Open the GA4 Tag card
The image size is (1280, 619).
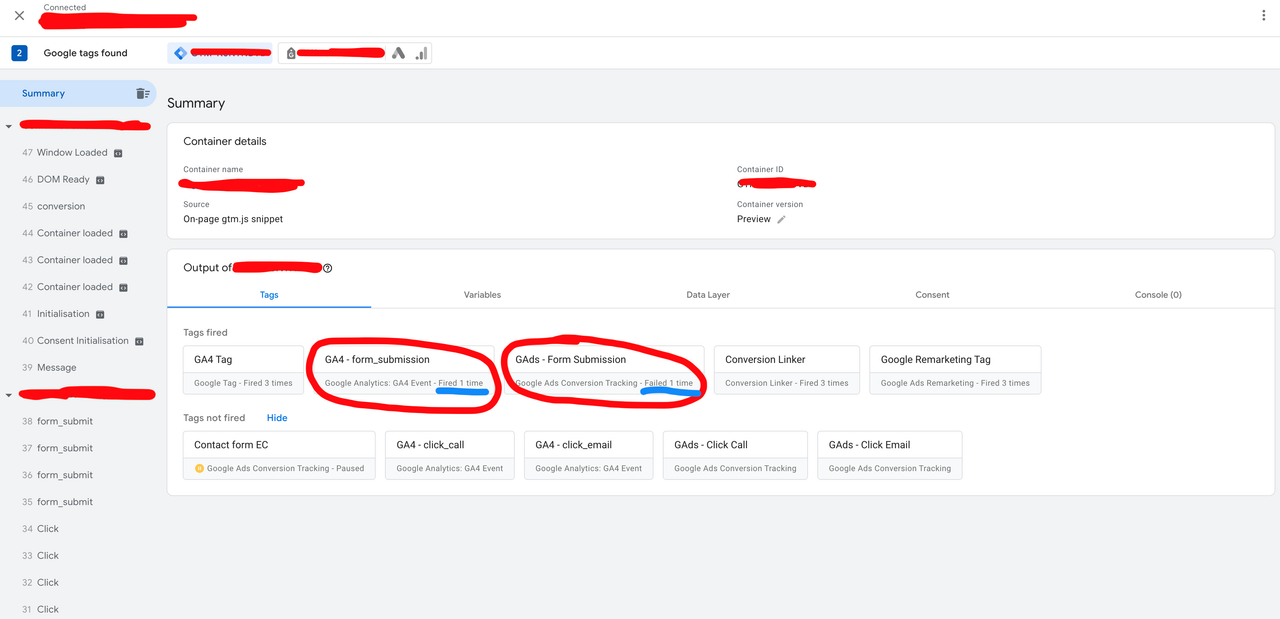click(243, 370)
